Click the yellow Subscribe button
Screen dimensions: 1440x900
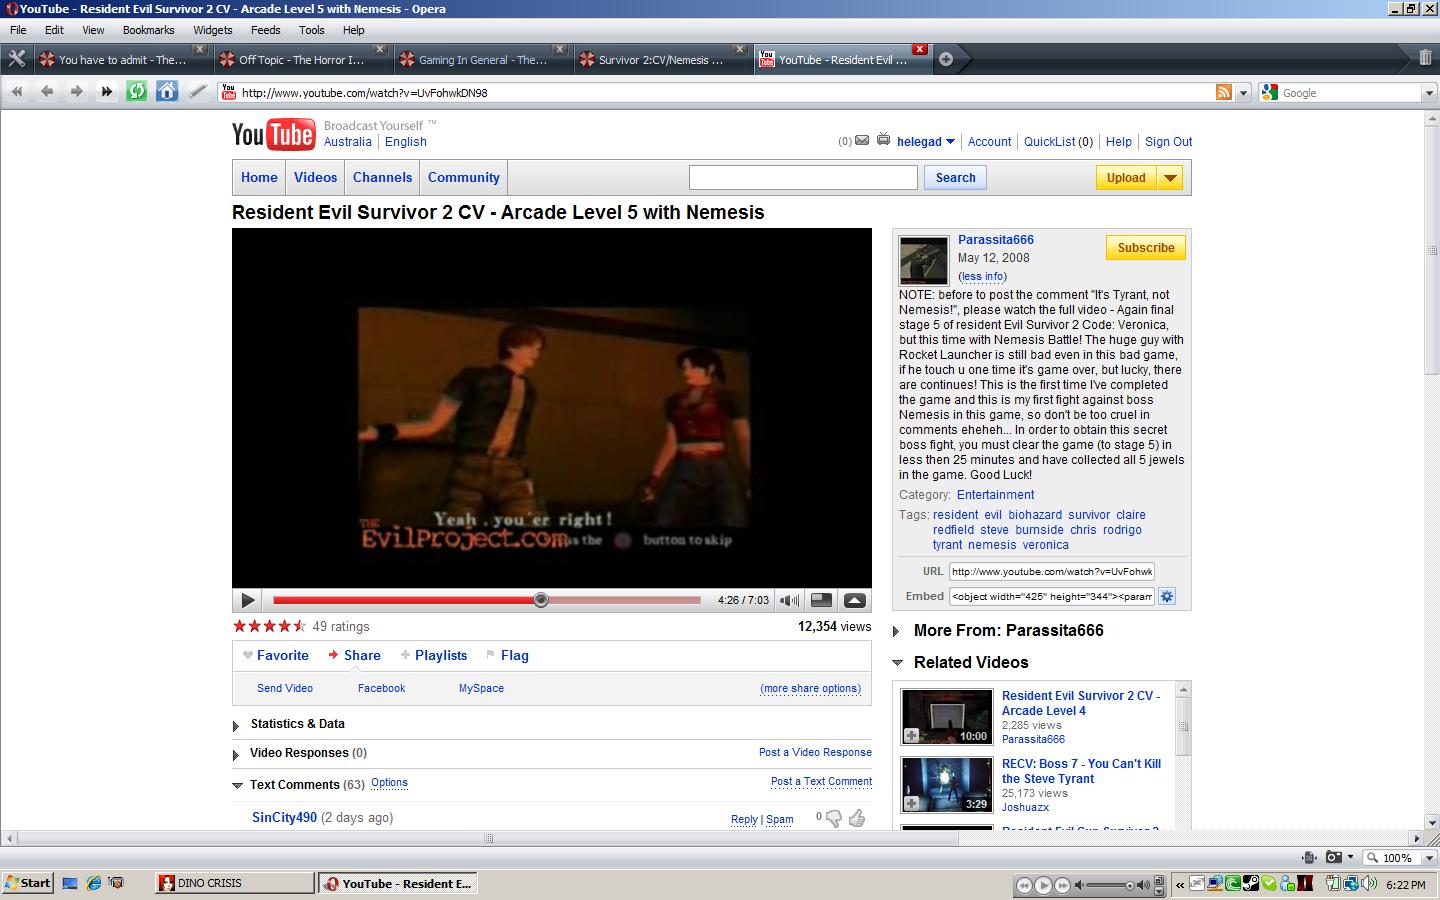pos(1145,248)
